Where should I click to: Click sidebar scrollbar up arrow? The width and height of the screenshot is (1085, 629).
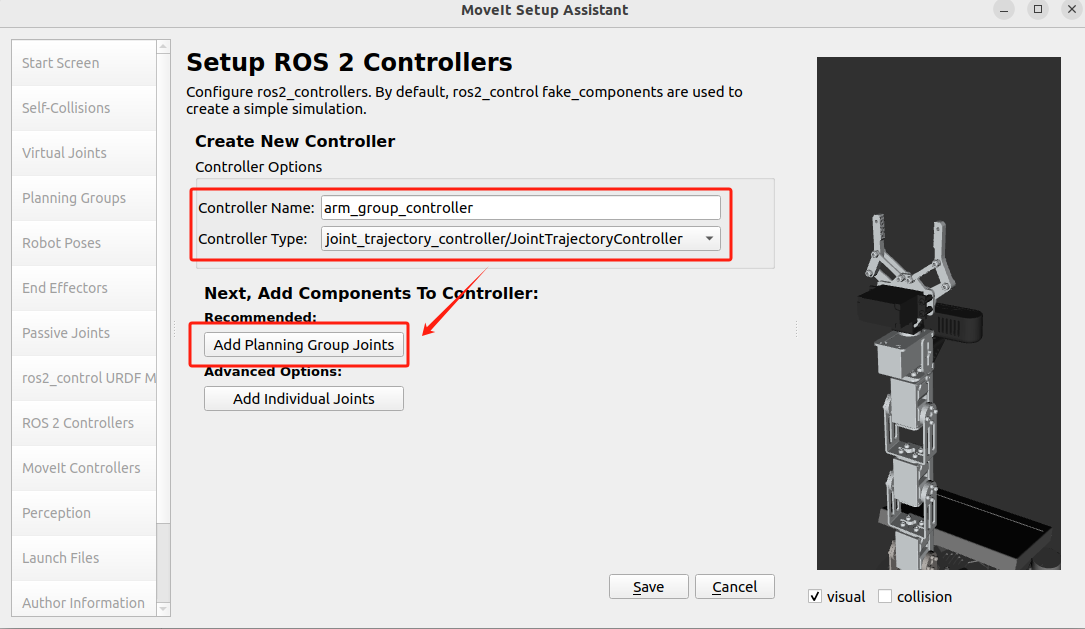[x=163, y=46]
